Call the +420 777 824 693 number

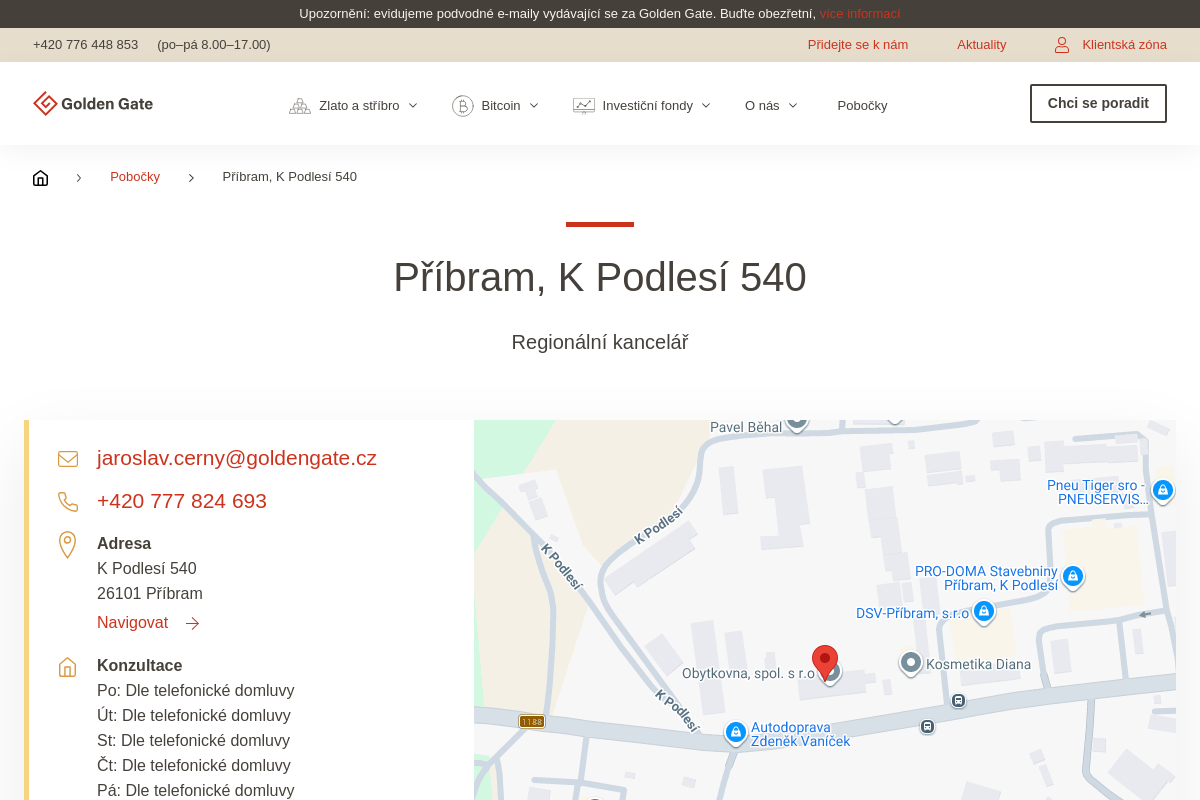(182, 501)
